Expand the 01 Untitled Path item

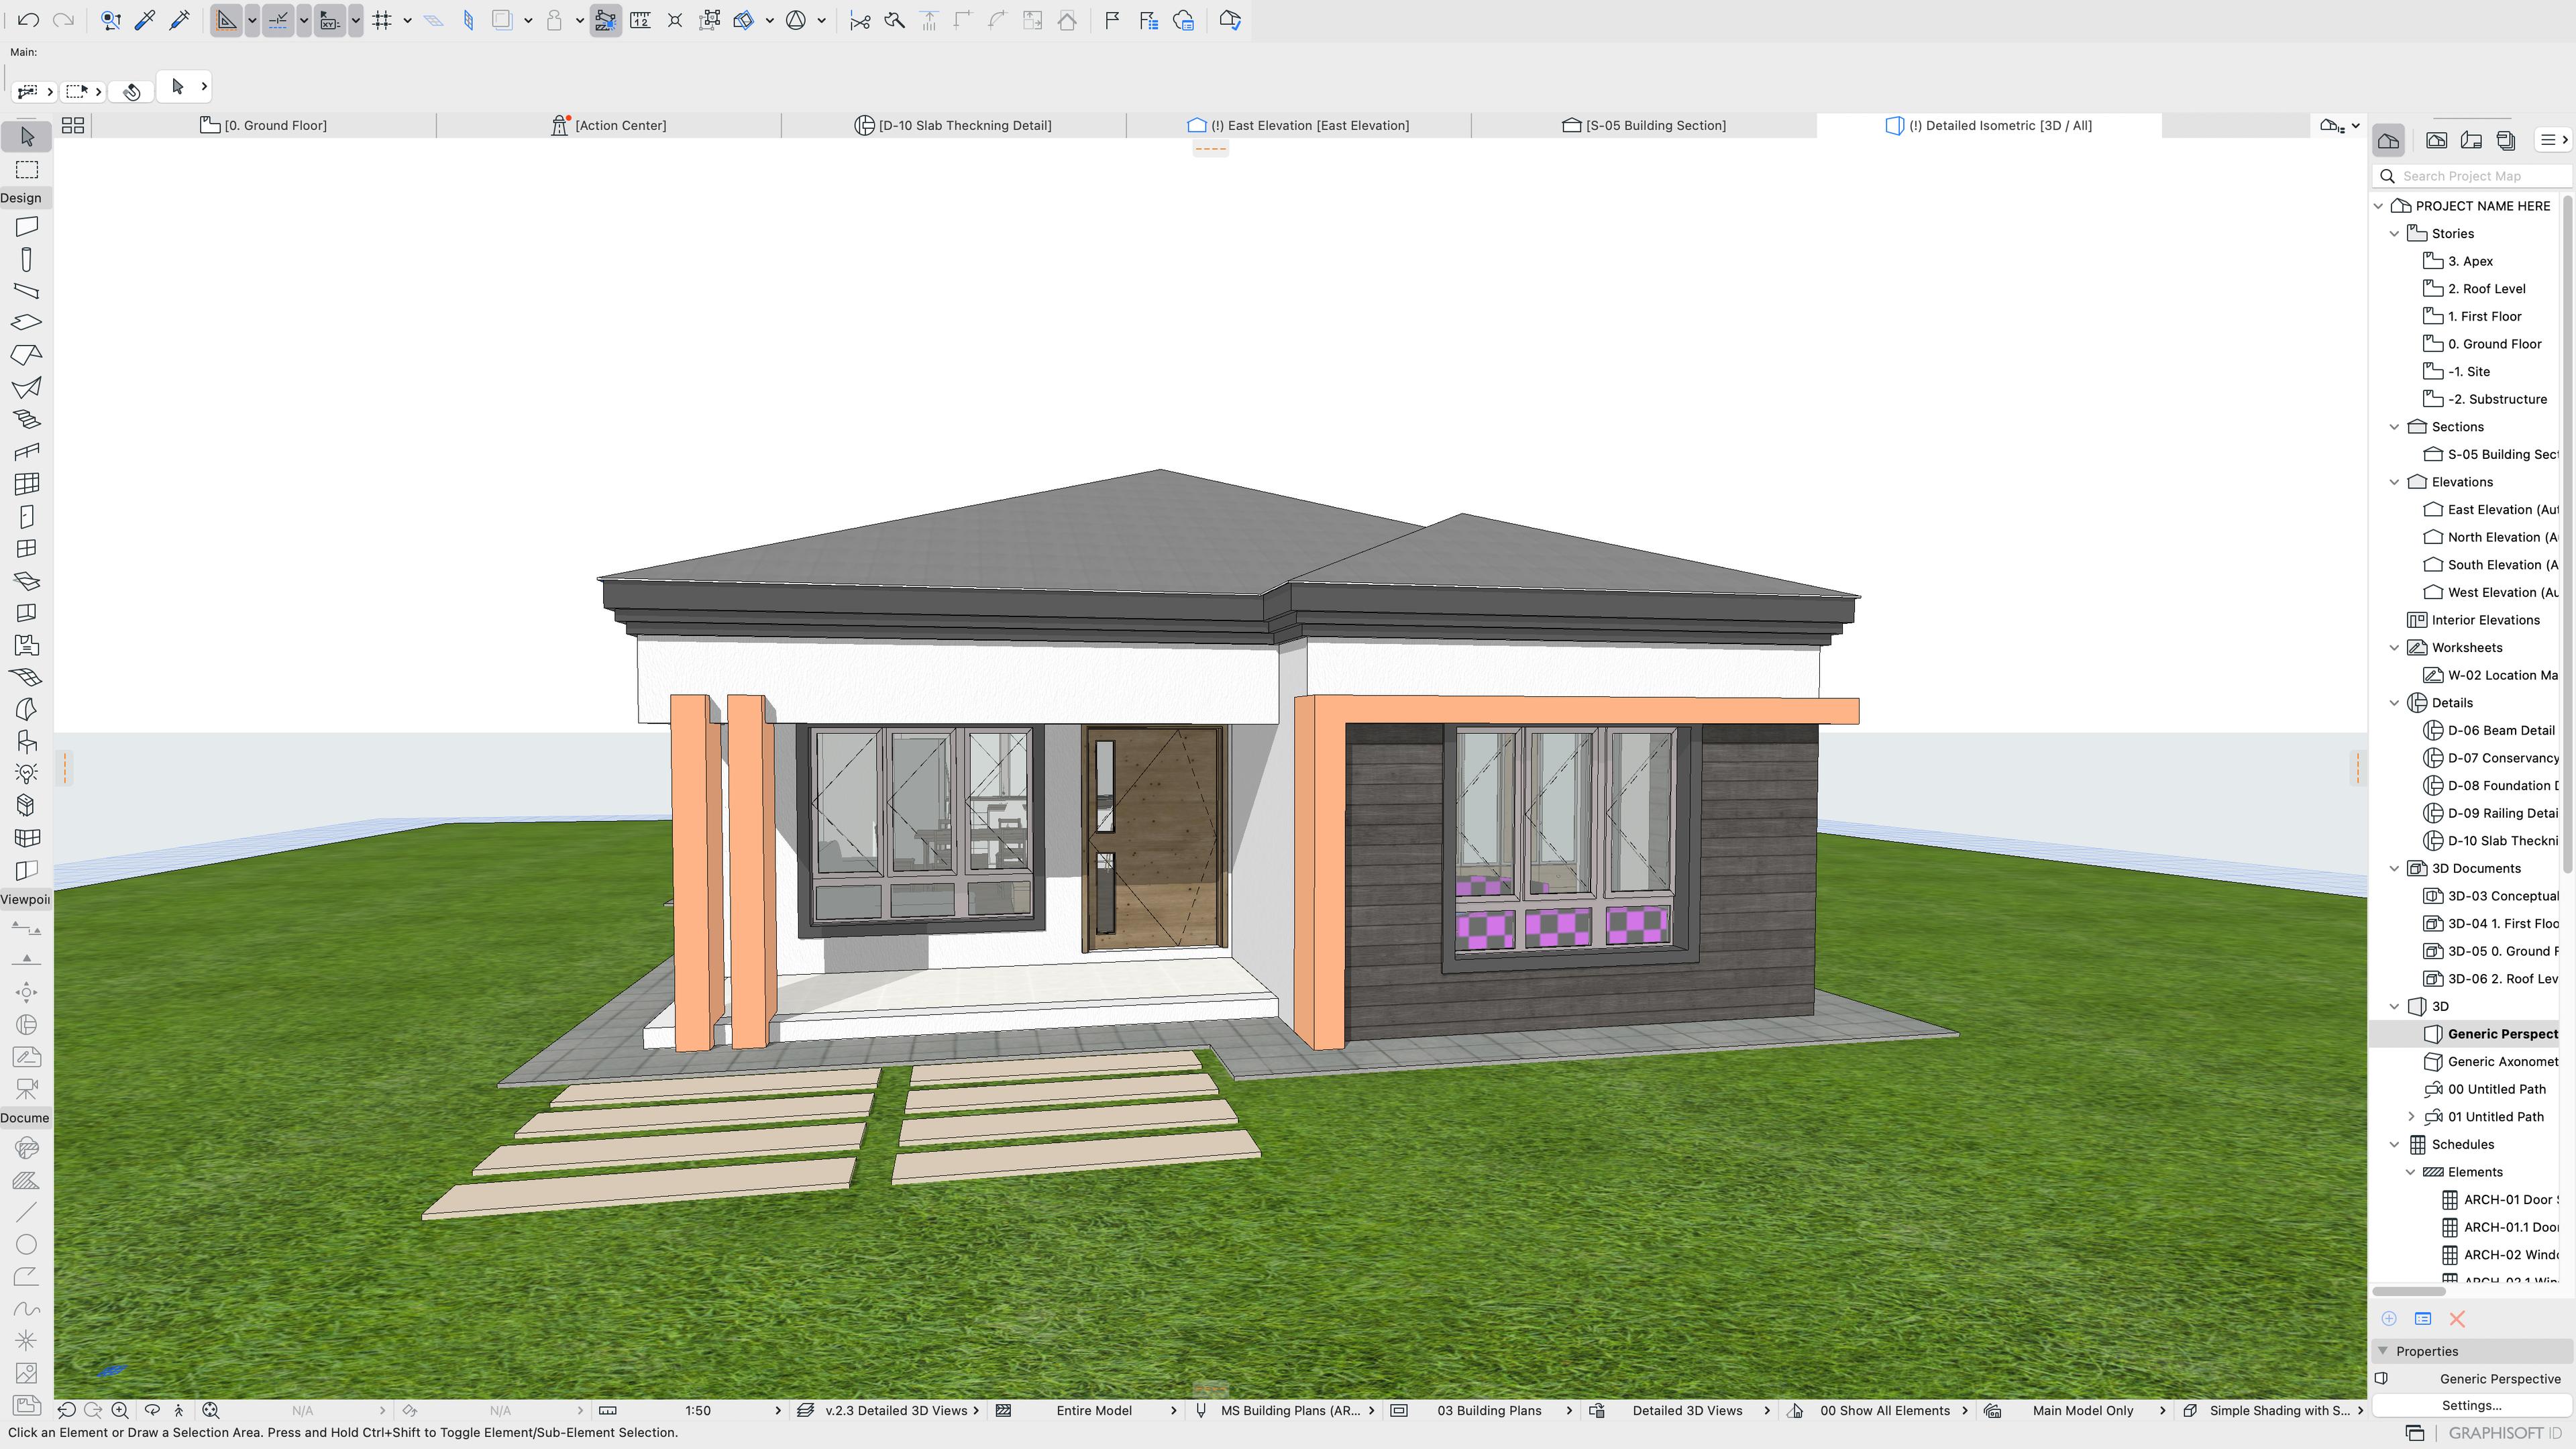2410,1117
